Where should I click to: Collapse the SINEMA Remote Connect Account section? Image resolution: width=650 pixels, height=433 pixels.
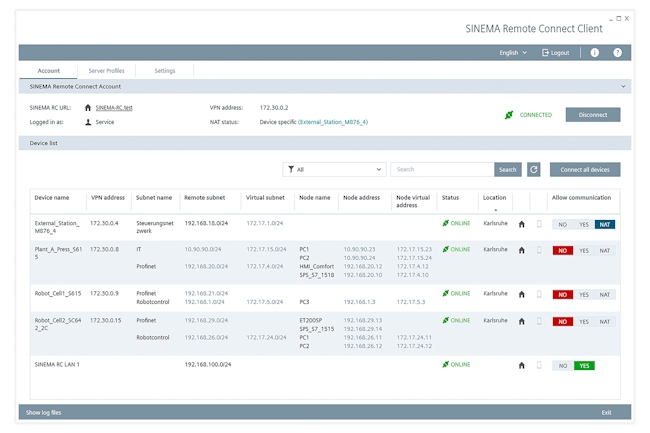[623, 87]
